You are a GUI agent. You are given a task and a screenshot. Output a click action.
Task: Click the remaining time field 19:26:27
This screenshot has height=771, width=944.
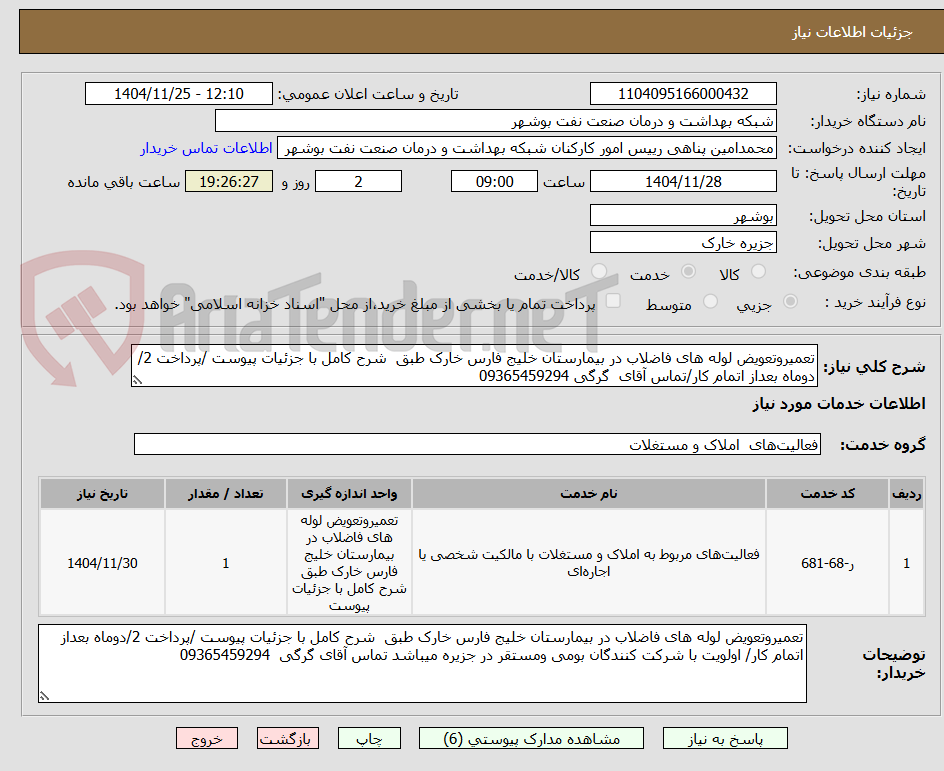pyautogui.click(x=229, y=181)
